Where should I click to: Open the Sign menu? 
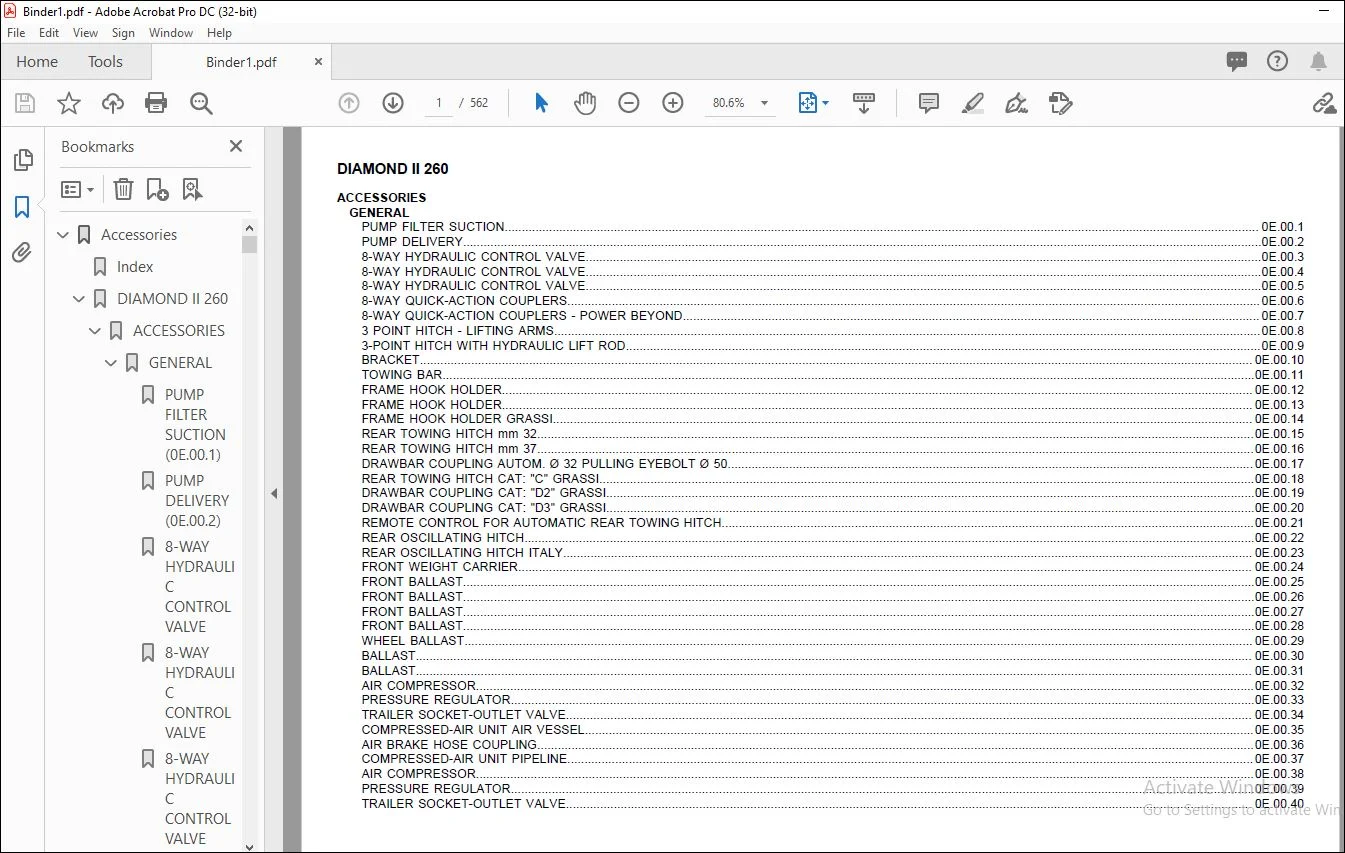pyautogui.click(x=124, y=33)
